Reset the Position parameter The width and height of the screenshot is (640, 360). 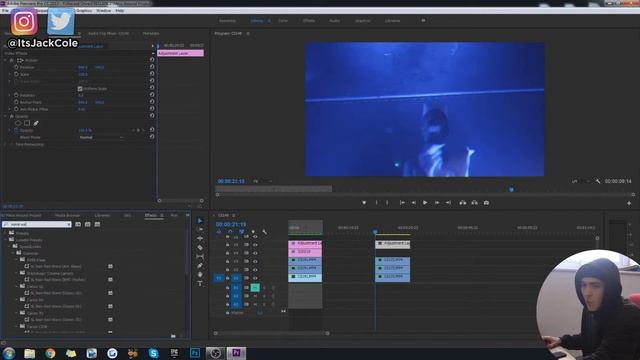[152, 67]
